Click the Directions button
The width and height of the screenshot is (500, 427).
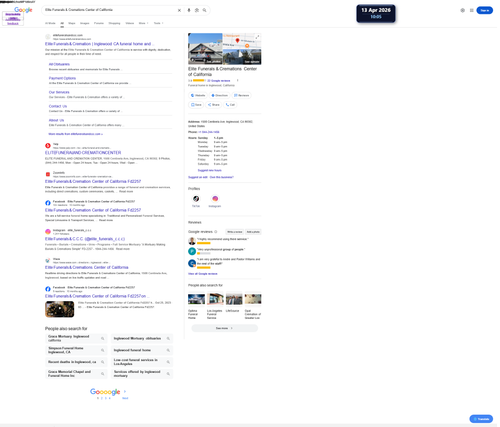(x=220, y=95)
